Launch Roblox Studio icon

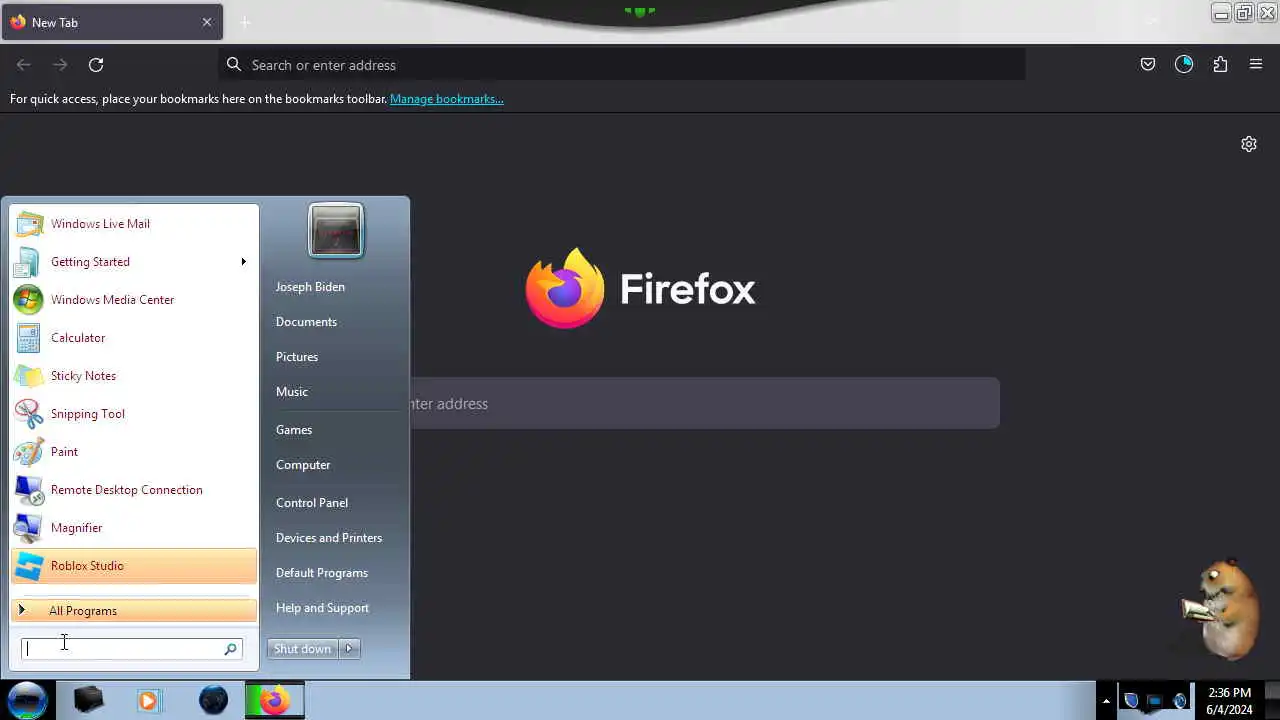click(x=29, y=566)
